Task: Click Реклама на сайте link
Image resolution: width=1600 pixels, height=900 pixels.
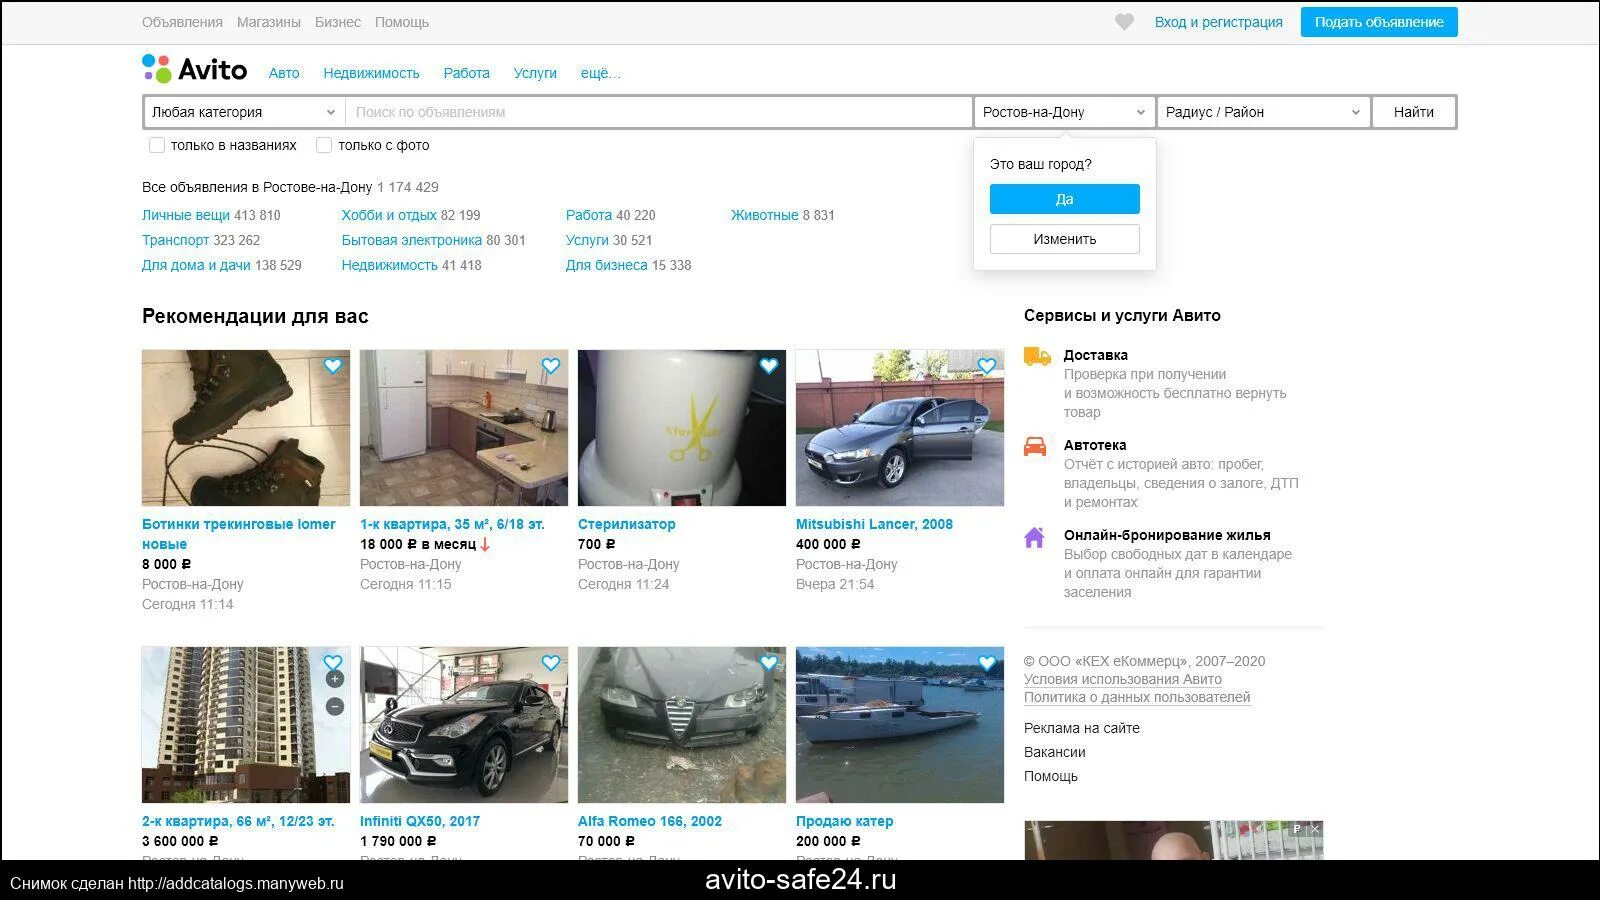Action: point(1082,728)
